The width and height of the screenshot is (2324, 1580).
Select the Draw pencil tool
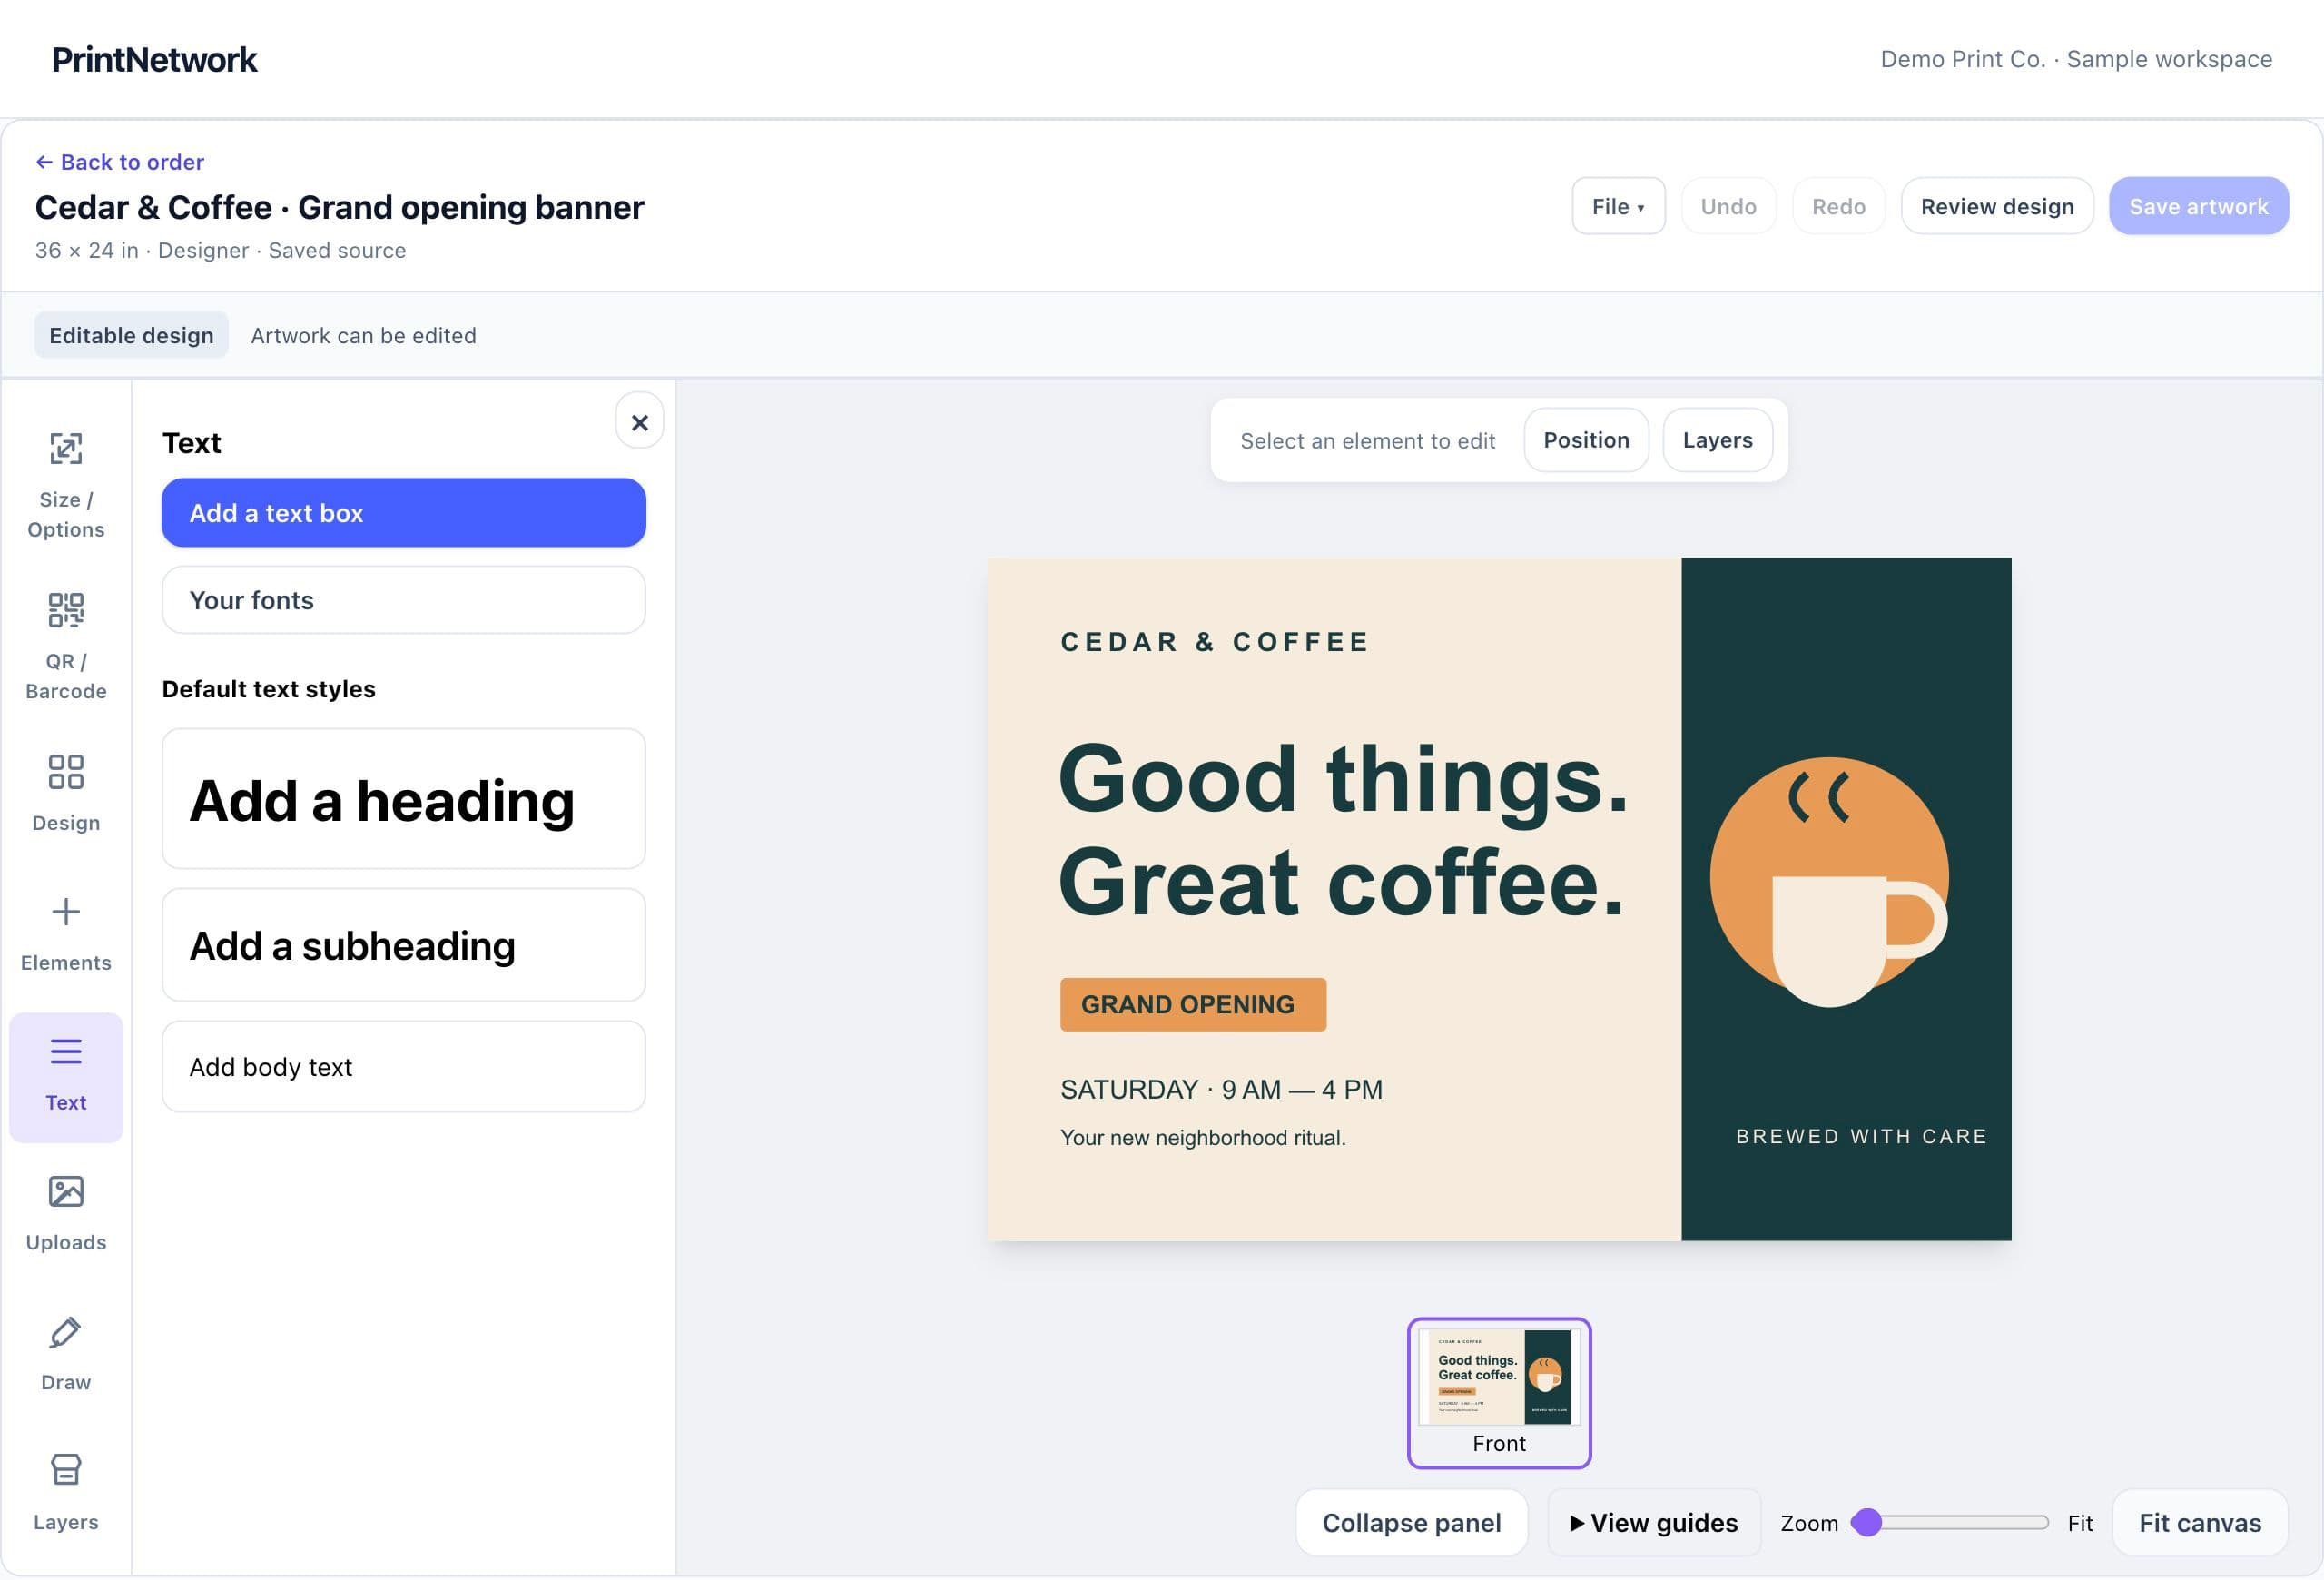pos(66,1353)
